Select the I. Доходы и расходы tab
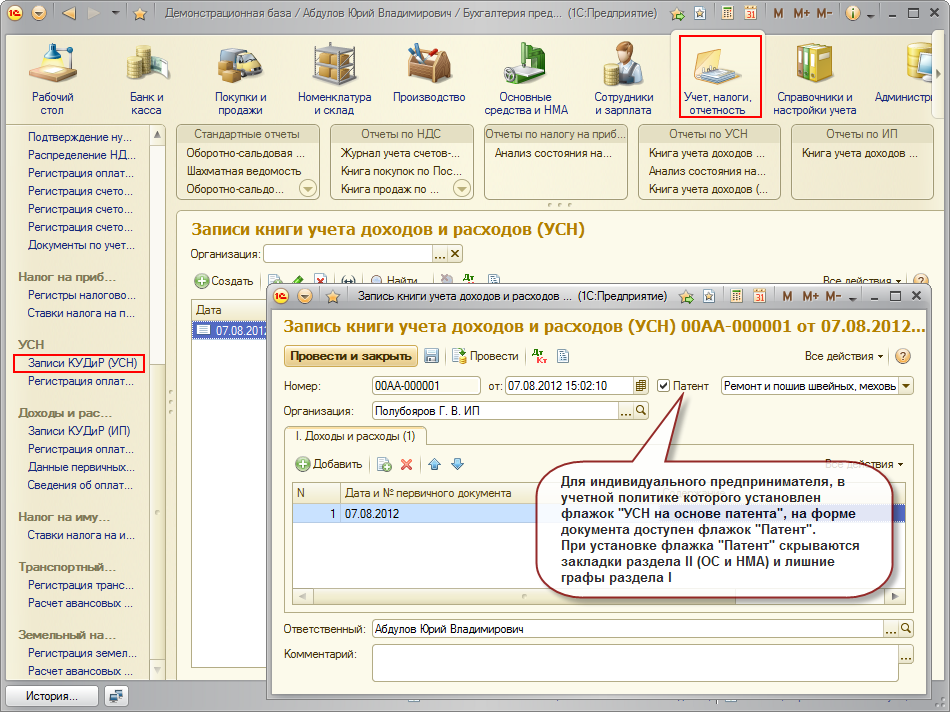This screenshot has height=712, width=950. (355, 436)
